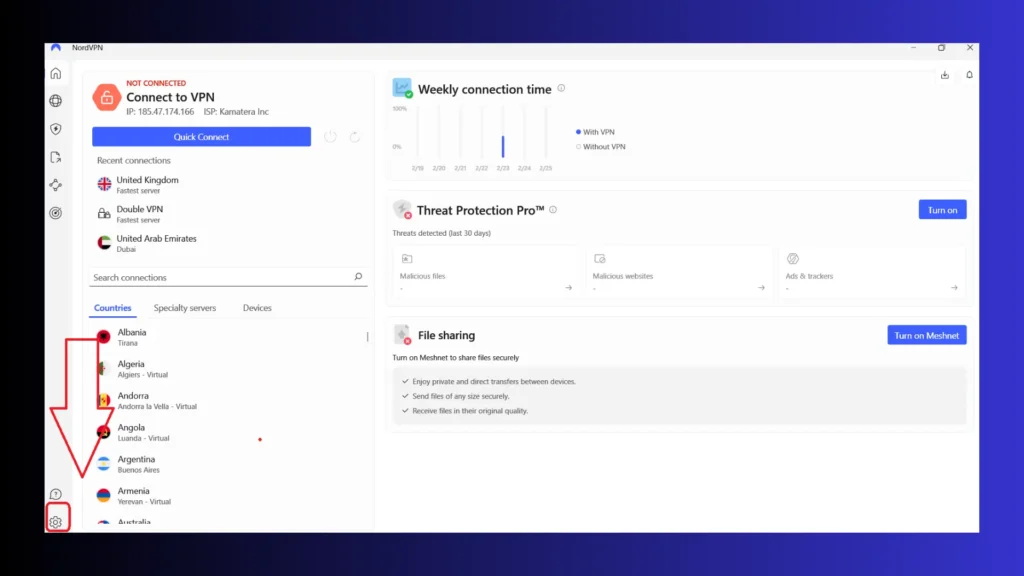Open the help question-mark icon in sidebar

pos(56,494)
